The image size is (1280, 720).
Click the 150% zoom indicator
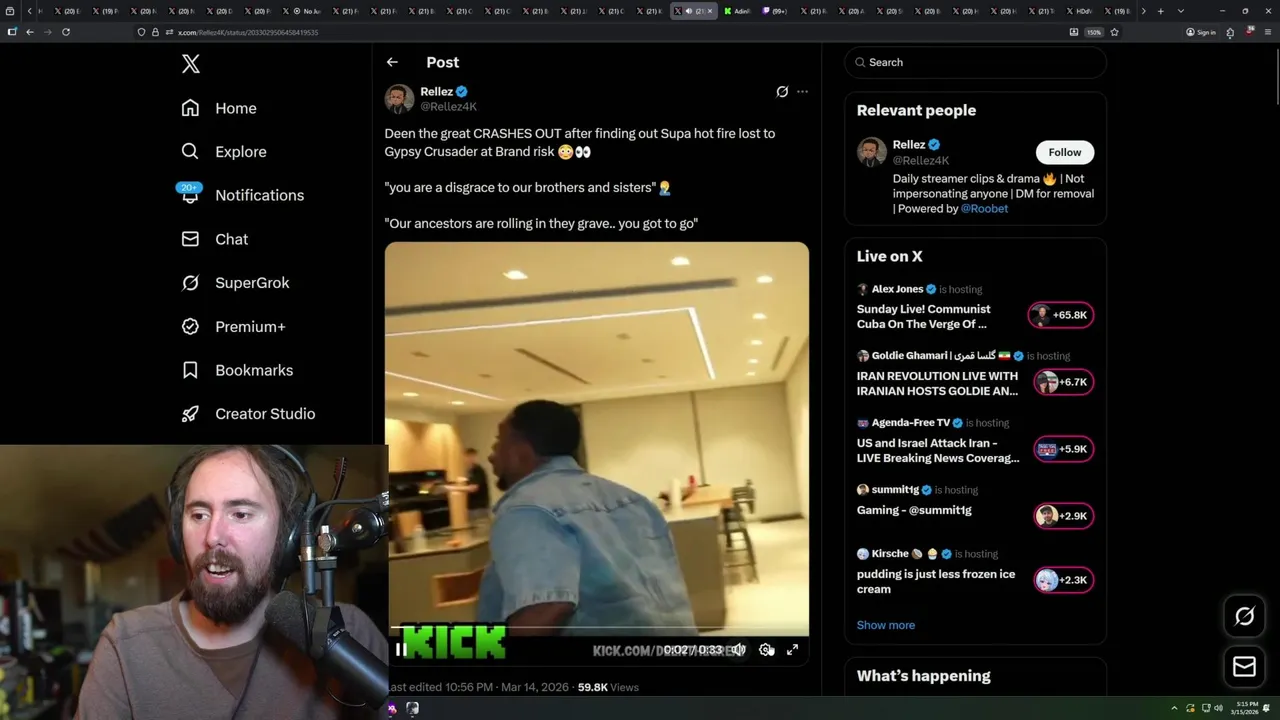tap(1093, 32)
